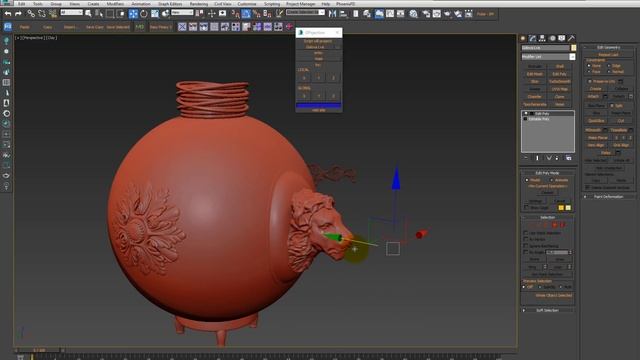Open the Material Editor icon

pos(413,14)
